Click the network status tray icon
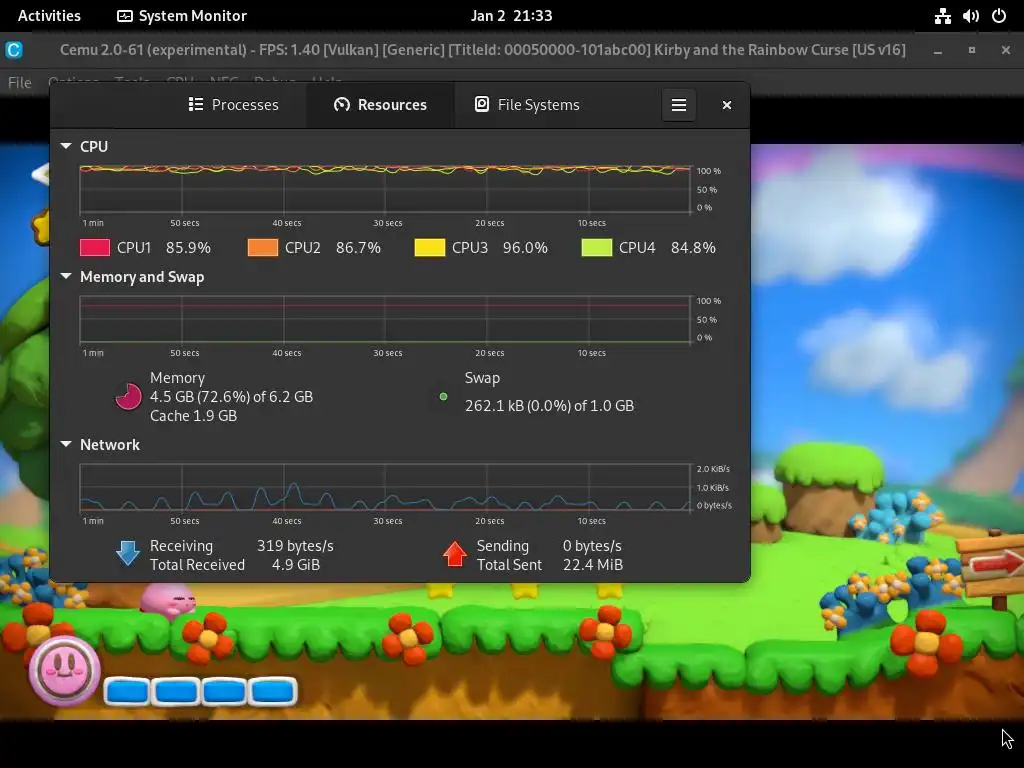 [942, 16]
